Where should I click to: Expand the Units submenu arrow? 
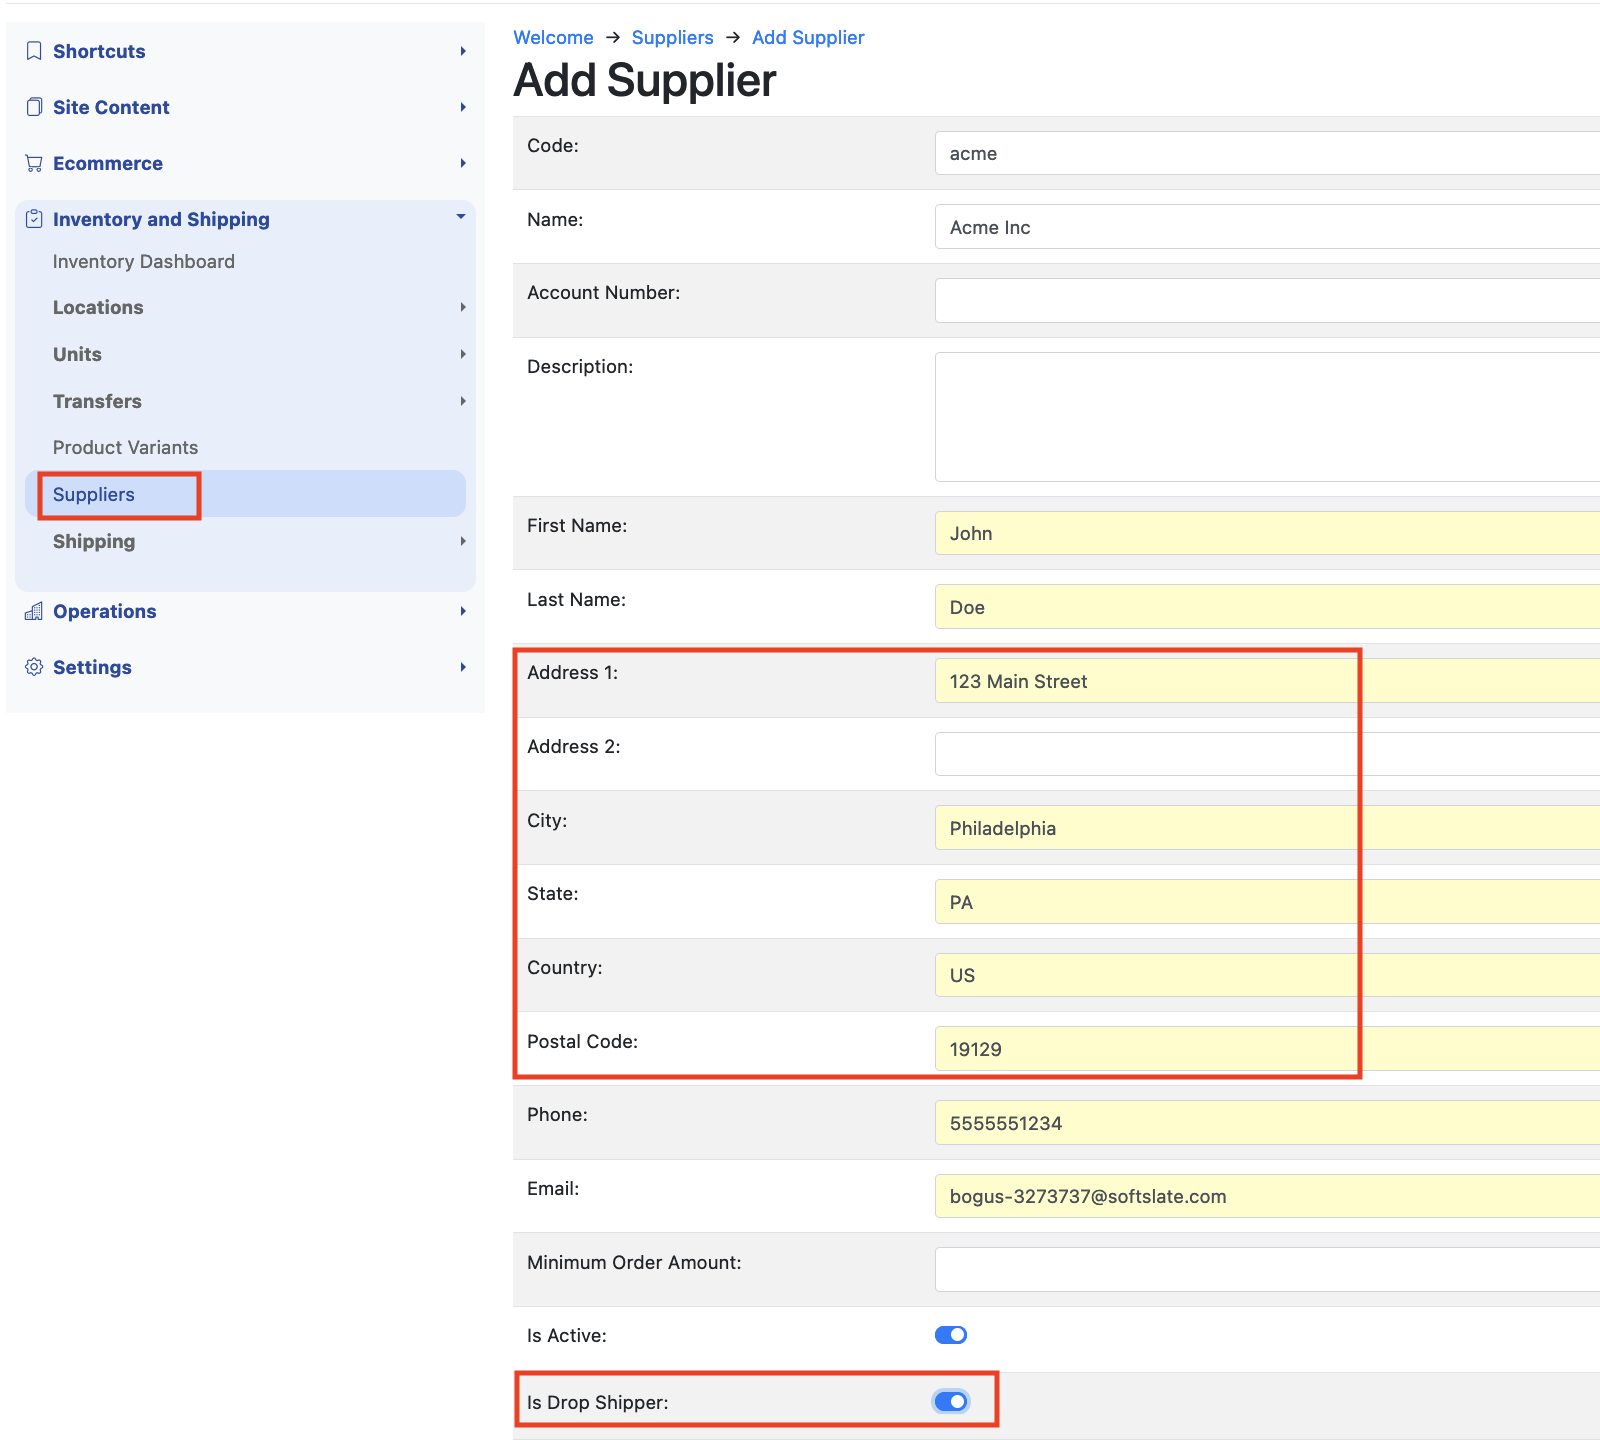pyautogui.click(x=463, y=354)
